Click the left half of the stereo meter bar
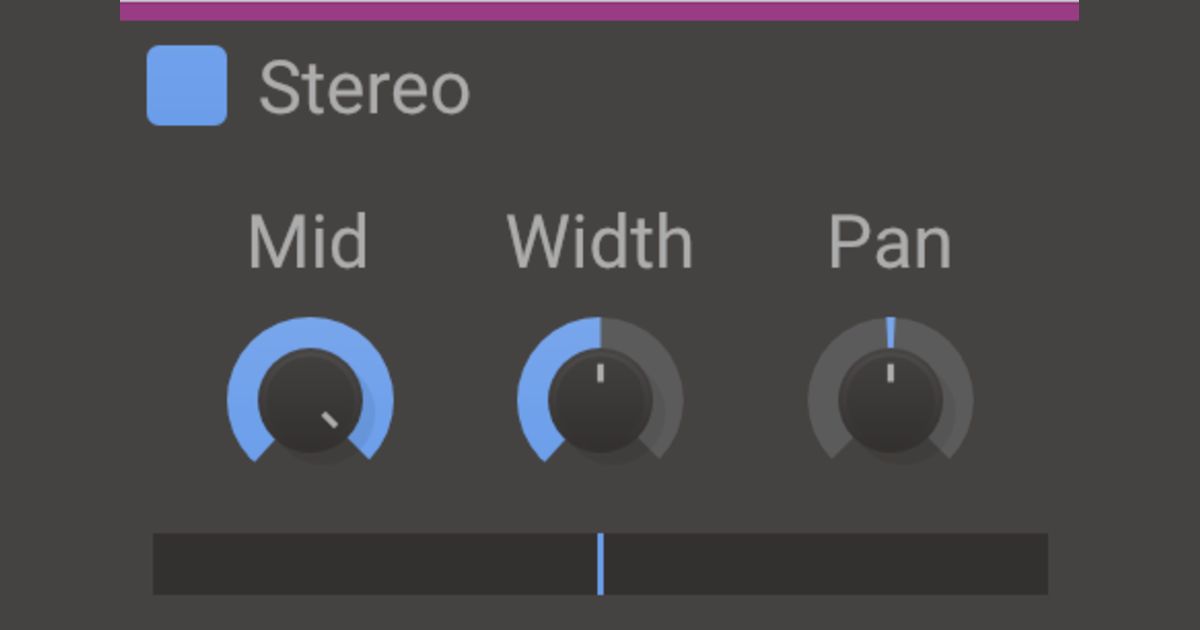 (375, 564)
